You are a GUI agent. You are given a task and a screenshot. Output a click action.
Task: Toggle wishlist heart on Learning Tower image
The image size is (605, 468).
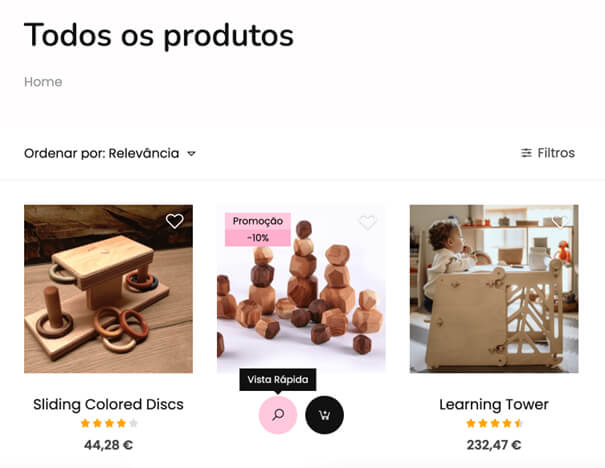click(x=559, y=221)
